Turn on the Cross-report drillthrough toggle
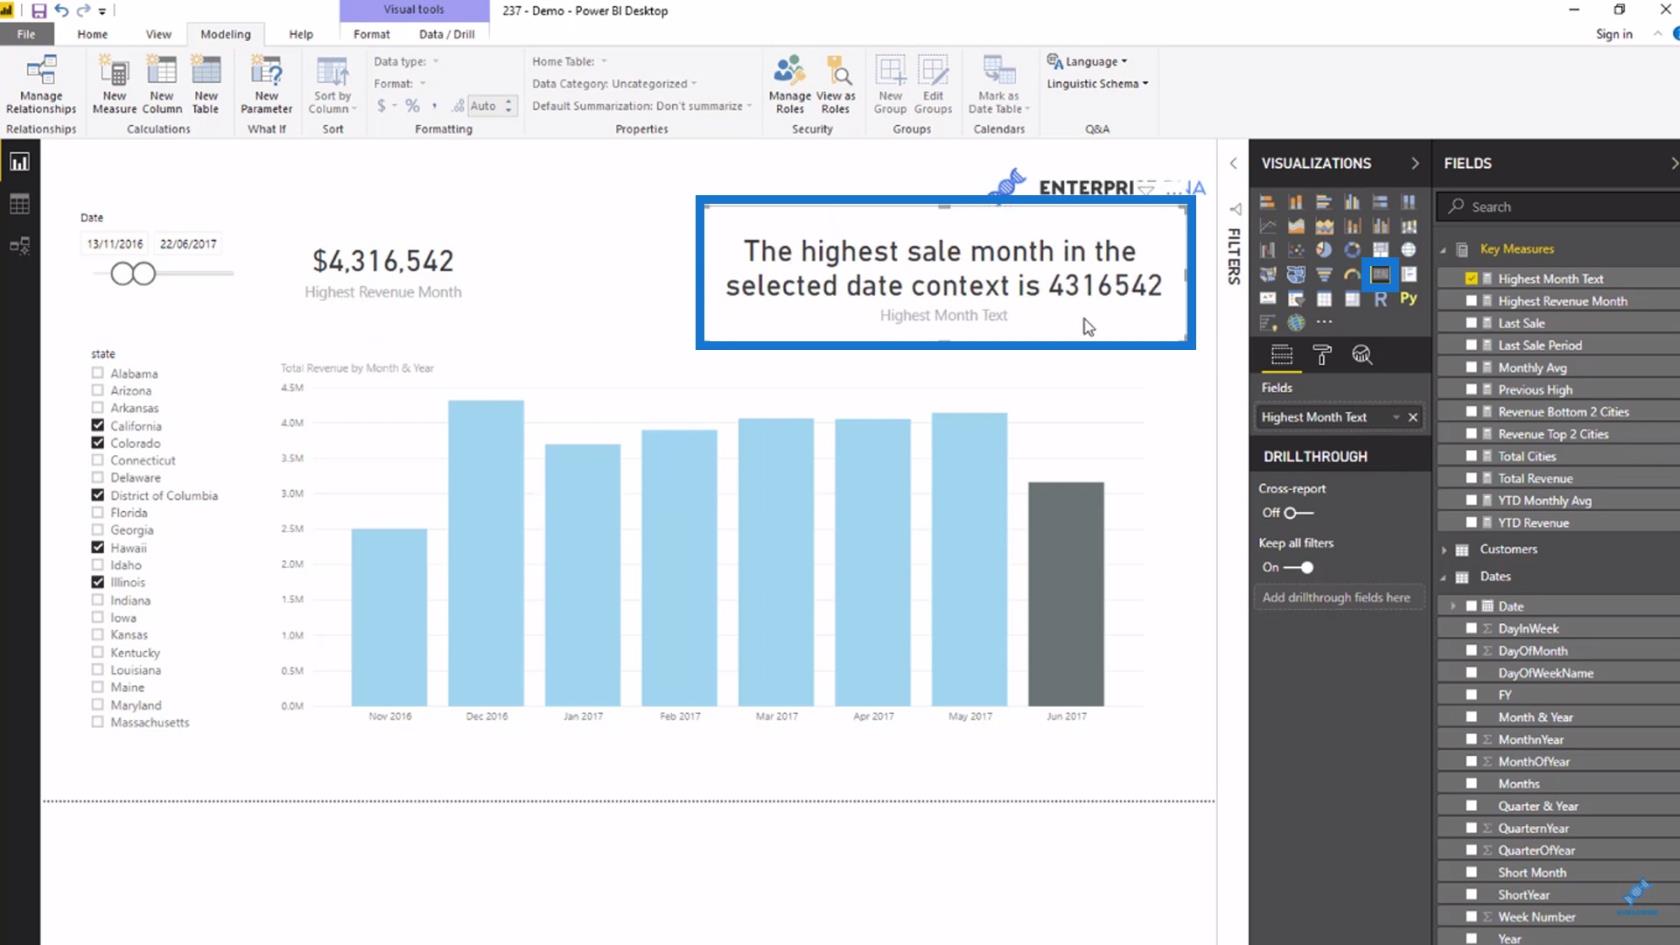This screenshot has width=1680, height=945. click(1298, 513)
